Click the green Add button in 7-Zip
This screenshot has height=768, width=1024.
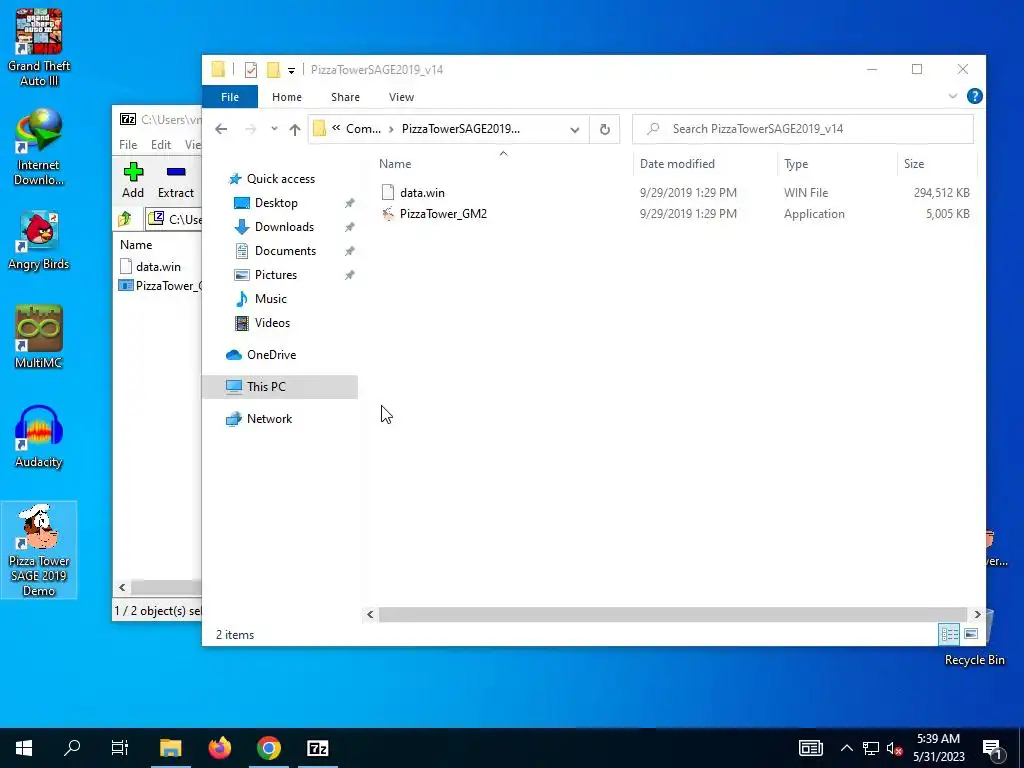pos(133,180)
